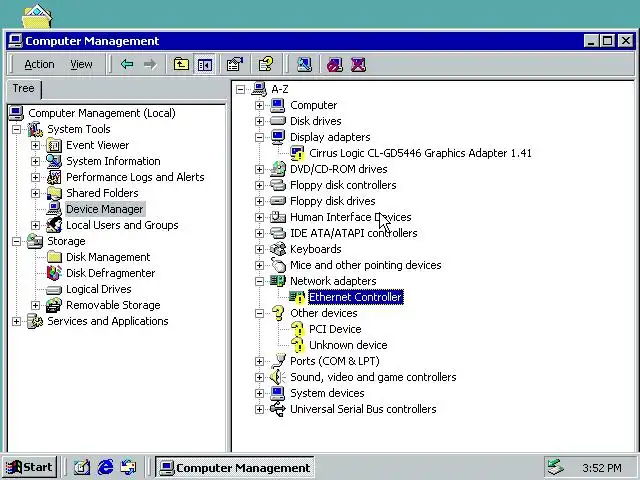Expand the Event Viewer node
Image resolution: width=640 pixels, height=480 pixels.
36,146
